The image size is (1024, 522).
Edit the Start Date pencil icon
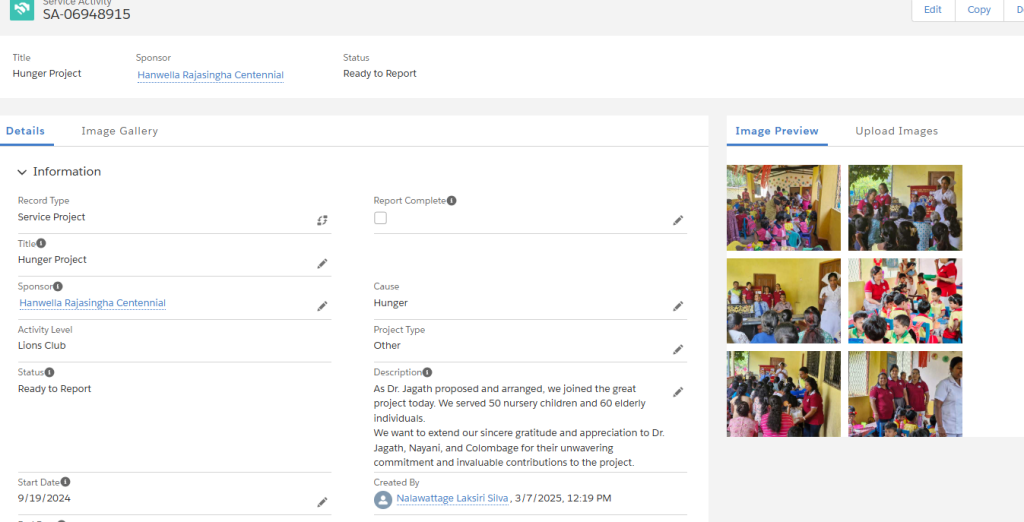pos(322,502)
